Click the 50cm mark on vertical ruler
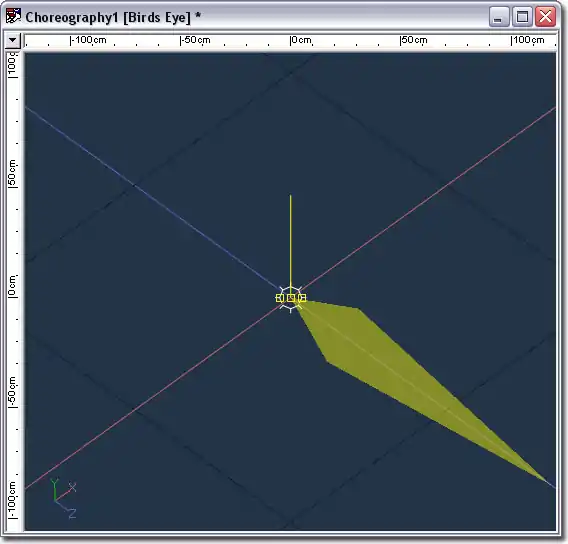This screenshot has width=568, height=544. point(12,173)
